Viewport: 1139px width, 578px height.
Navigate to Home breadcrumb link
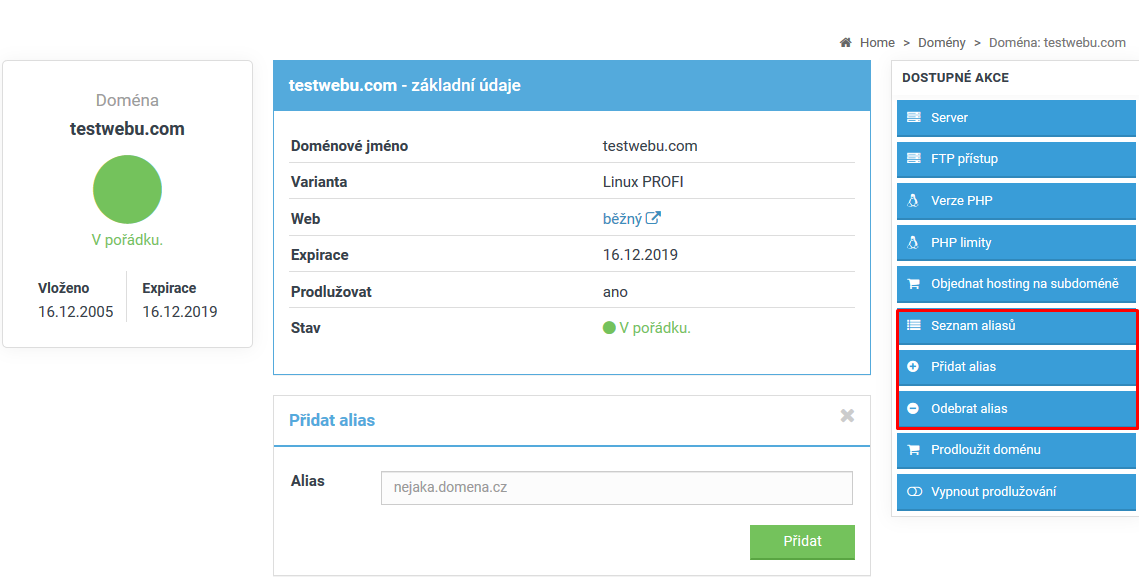pos(877,43)
